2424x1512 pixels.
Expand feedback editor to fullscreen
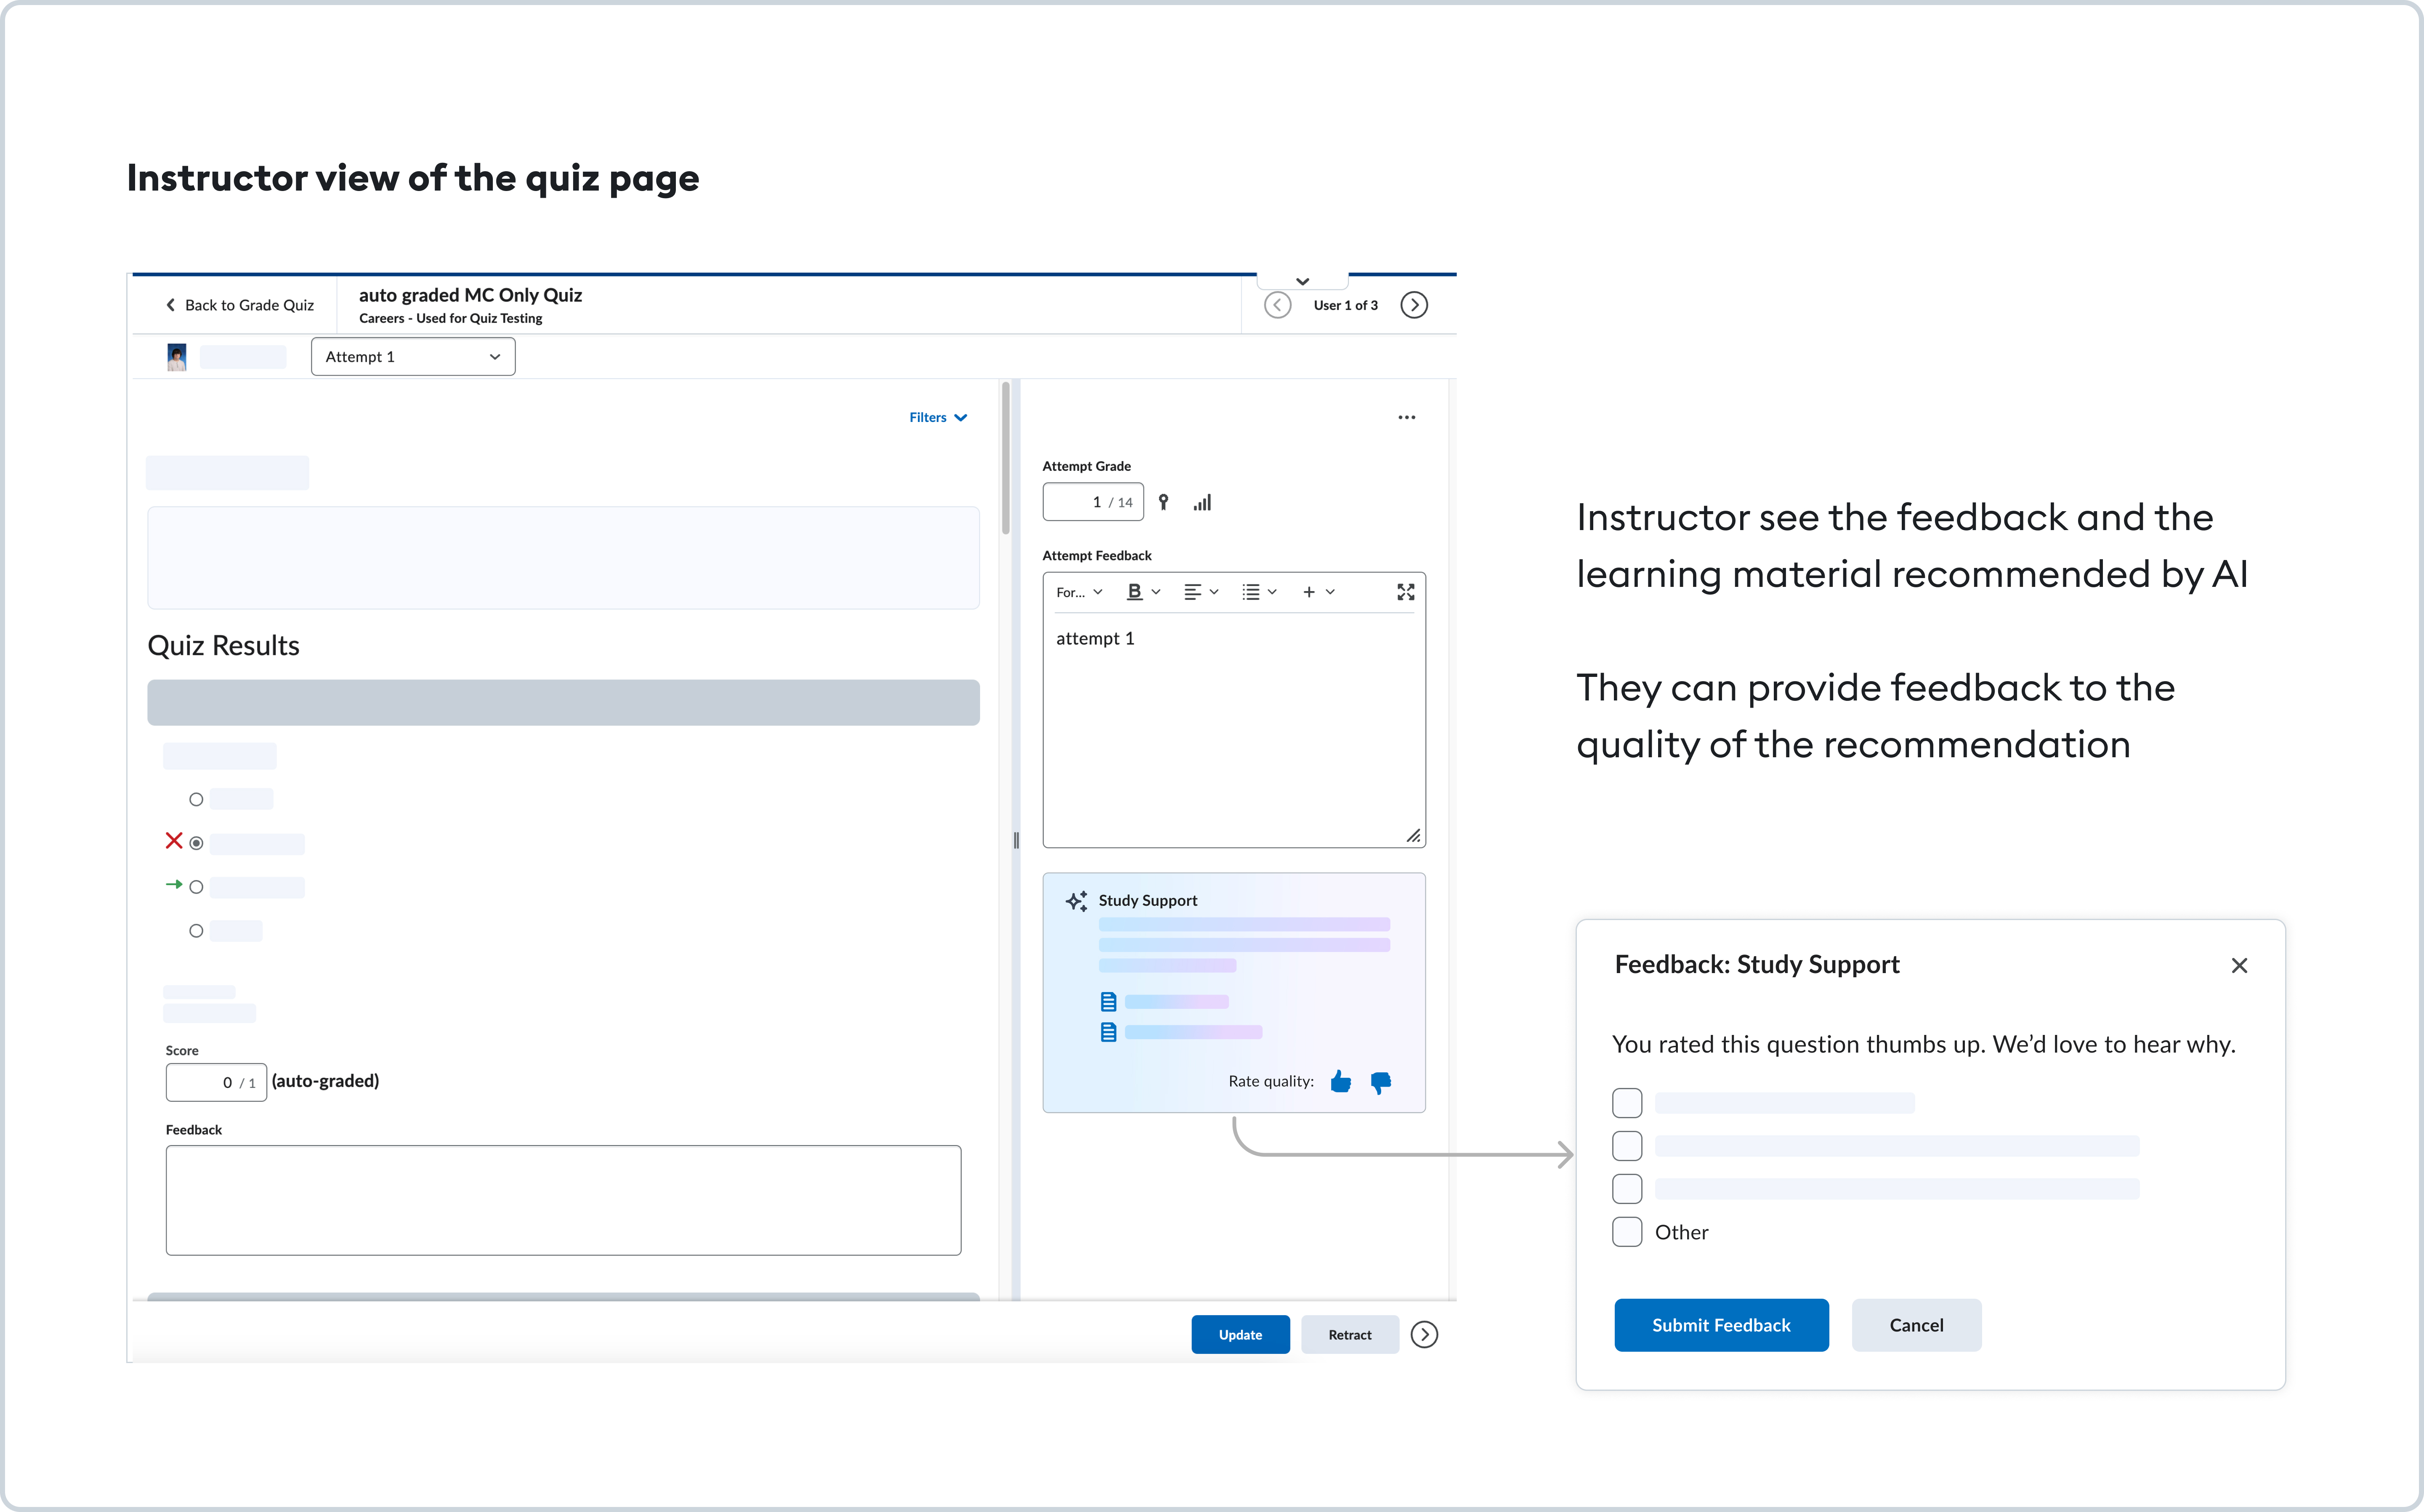[x=1405, y=592]
